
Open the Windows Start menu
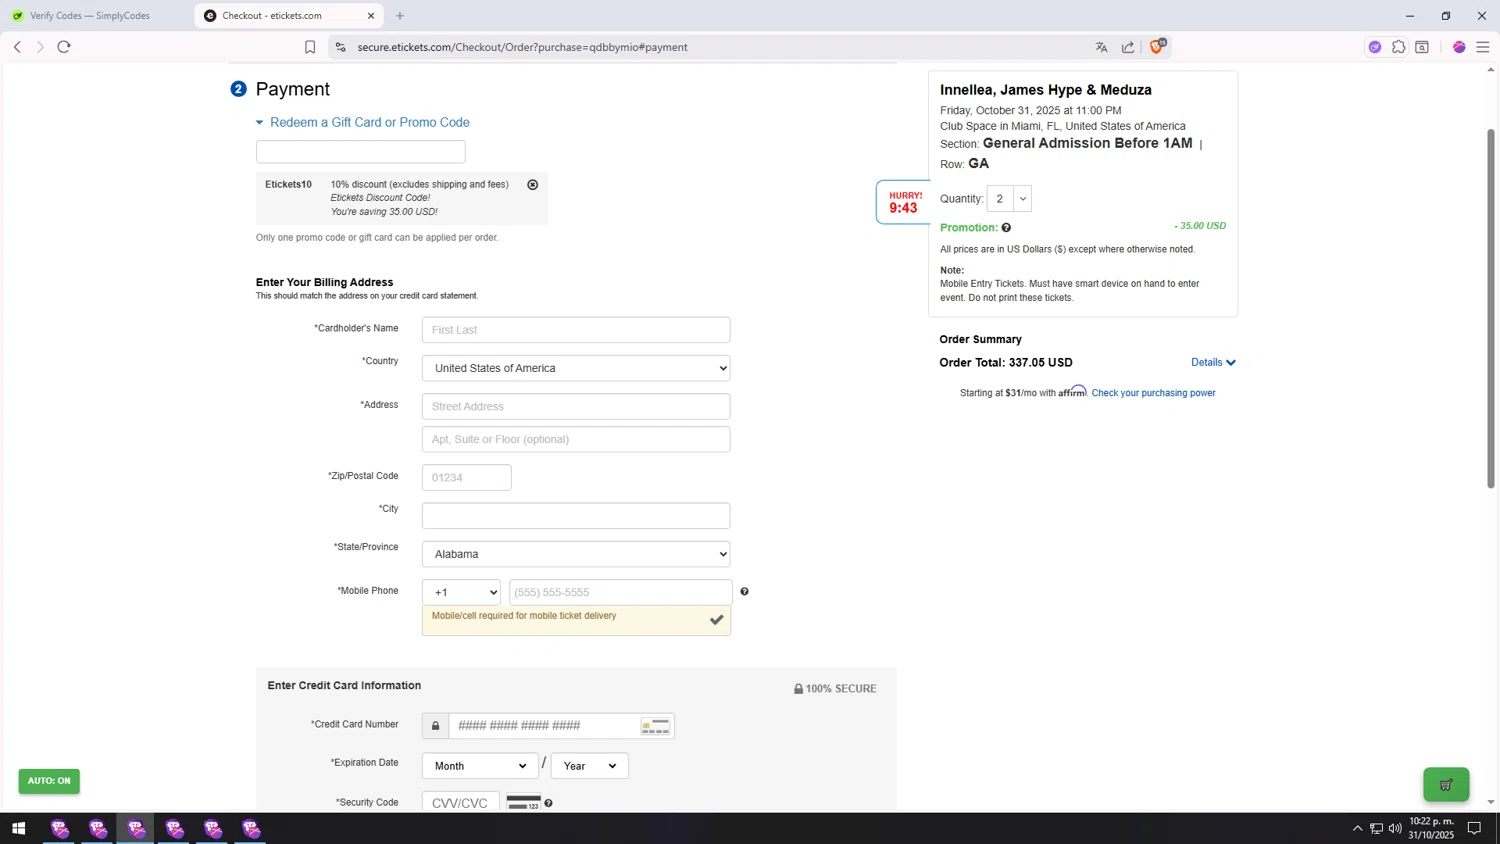tap(18, 828)
